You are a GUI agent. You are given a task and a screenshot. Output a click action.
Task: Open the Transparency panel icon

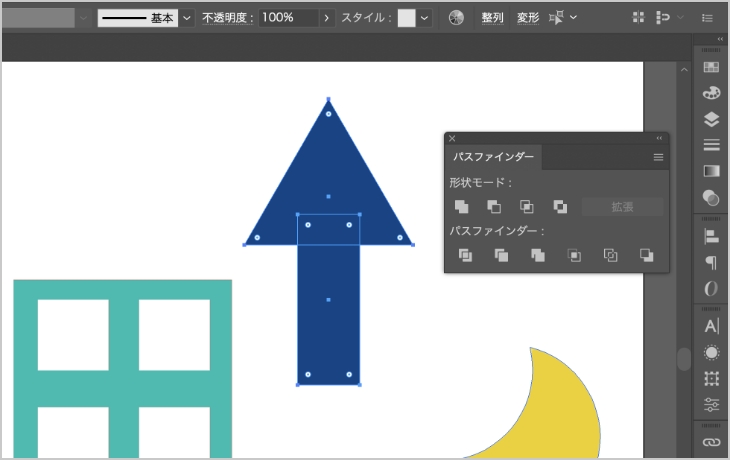(711, 198)
